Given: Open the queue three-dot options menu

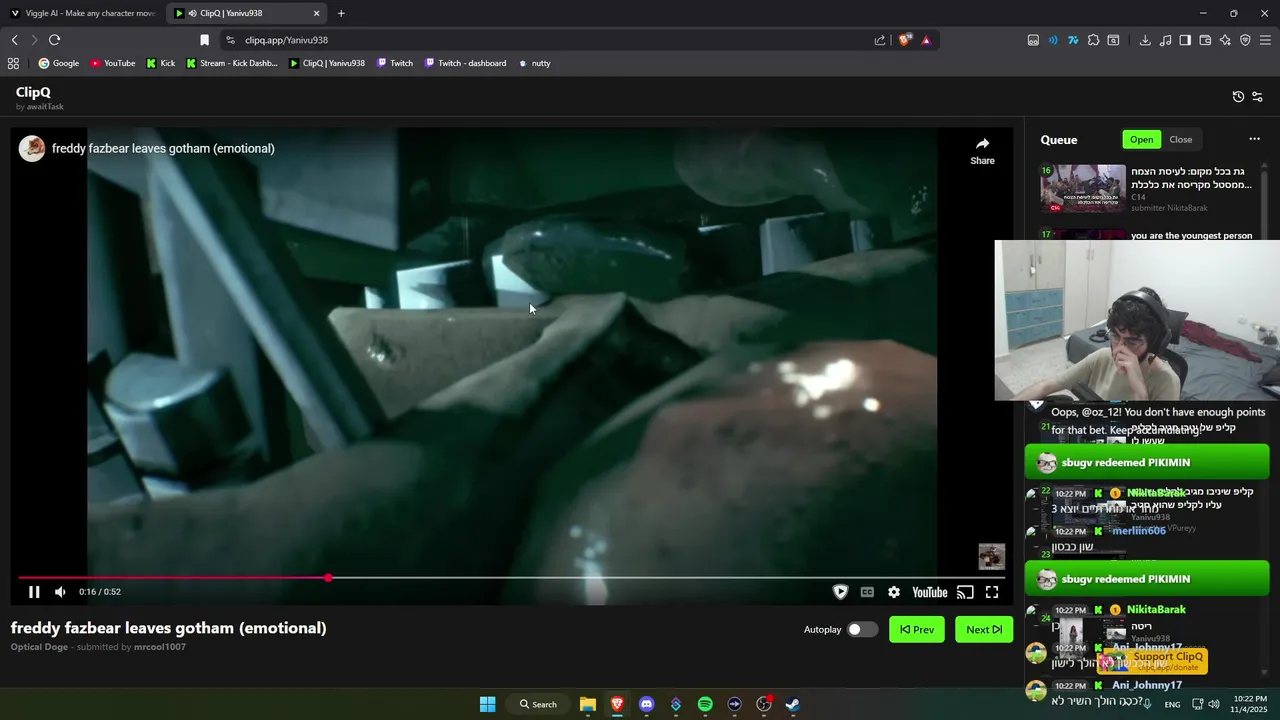Looking at the screenshot, I should pyautogui.click(x=1254, y=140).
